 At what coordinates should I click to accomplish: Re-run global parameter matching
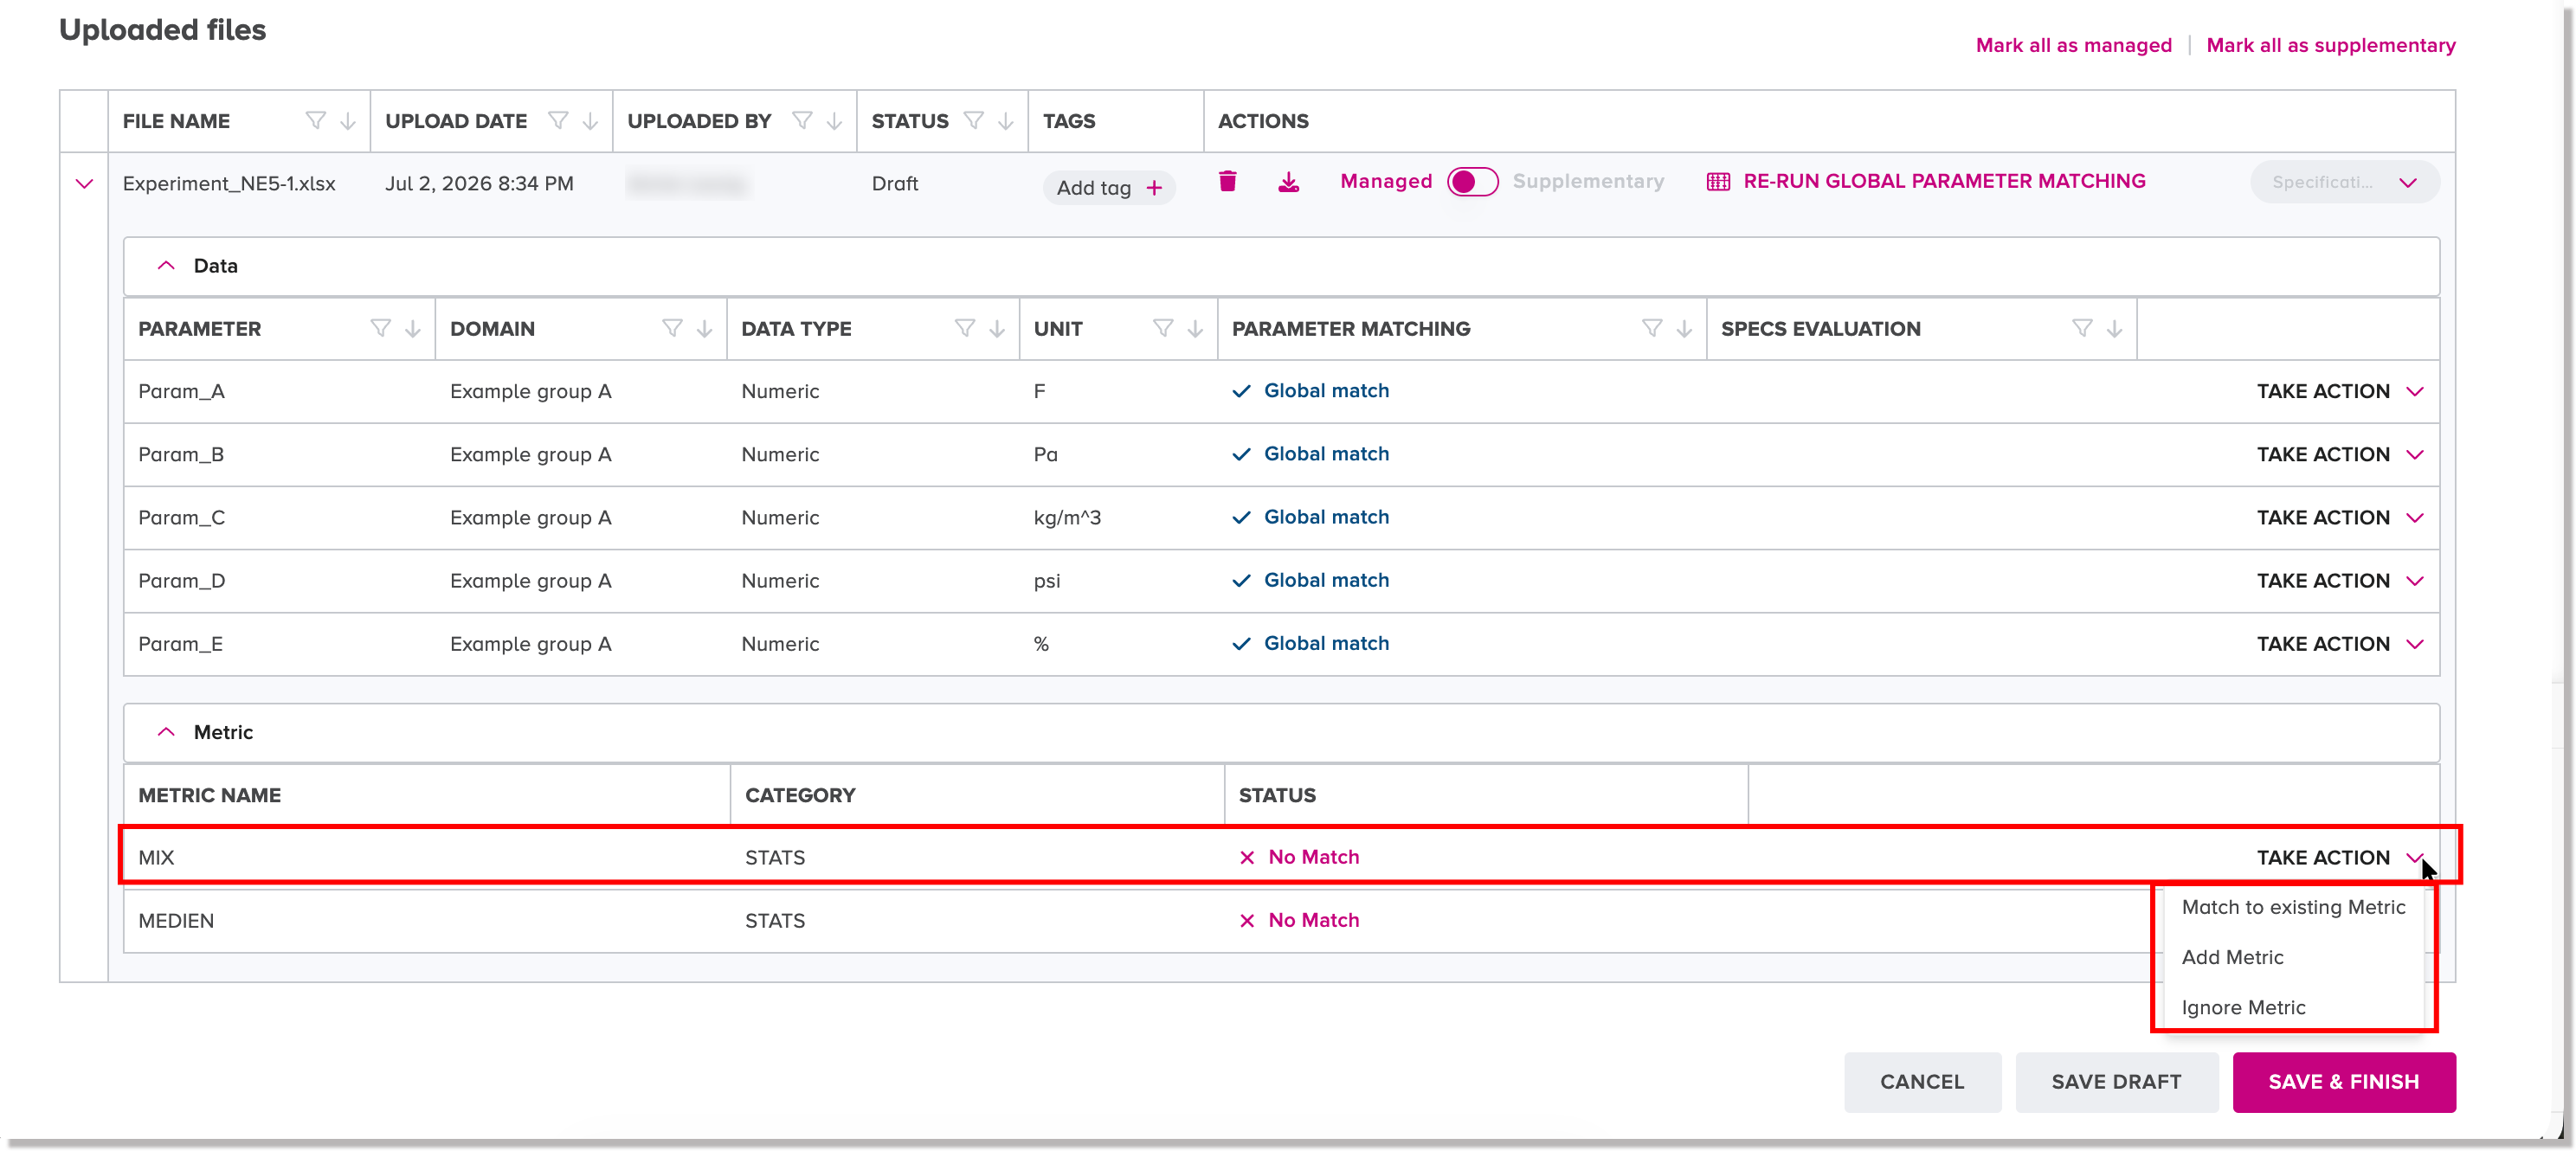[1925, 182]
